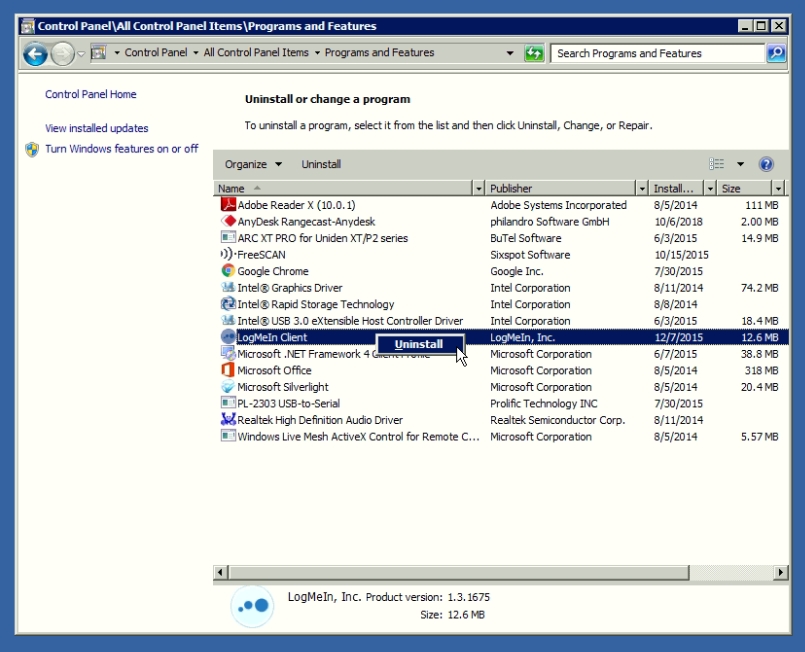Click the PL-2303 USB-to-Serial icon
Screen dimensions: 805x652
pyautogui.click(x=228, y=403)
